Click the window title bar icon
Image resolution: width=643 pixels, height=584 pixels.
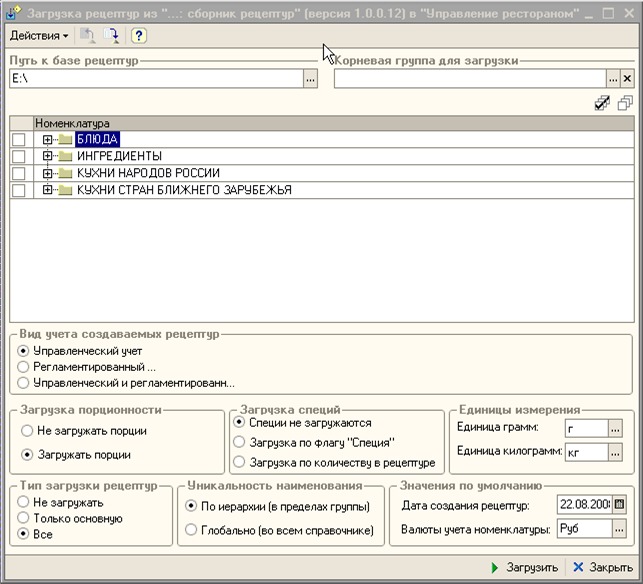click(12, 14)
